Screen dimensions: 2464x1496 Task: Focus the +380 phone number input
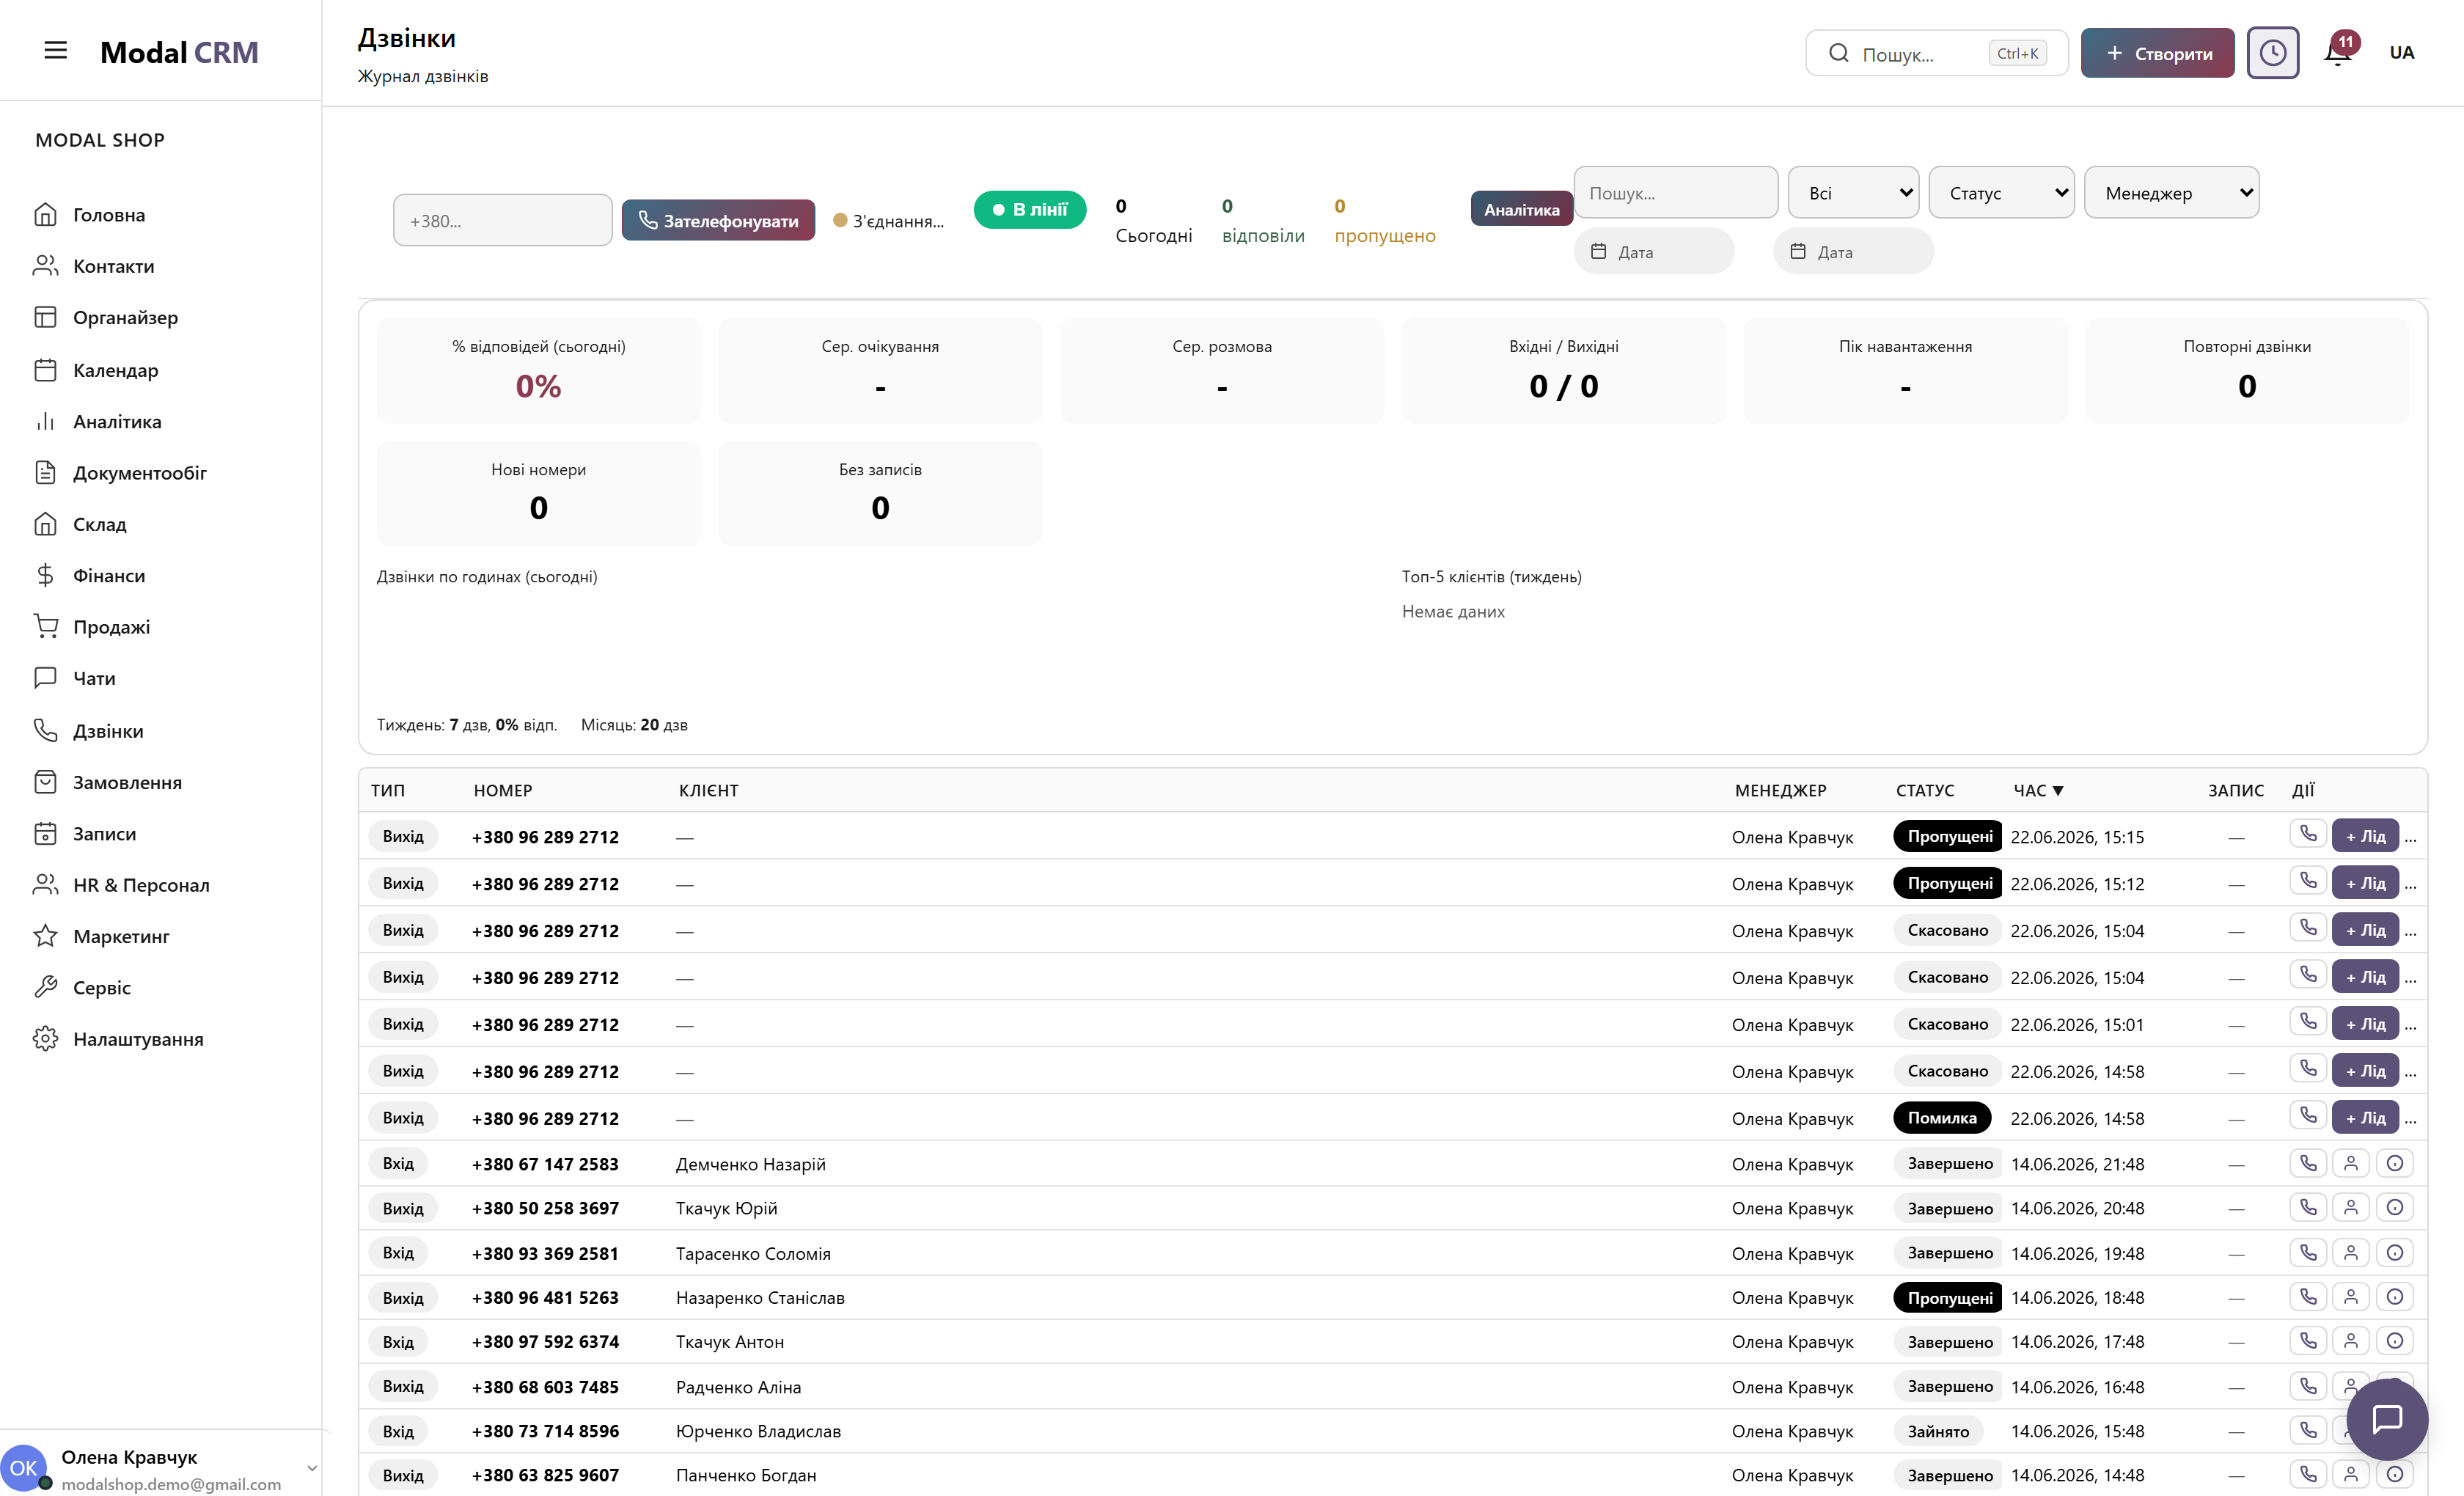tap(502, 220)
